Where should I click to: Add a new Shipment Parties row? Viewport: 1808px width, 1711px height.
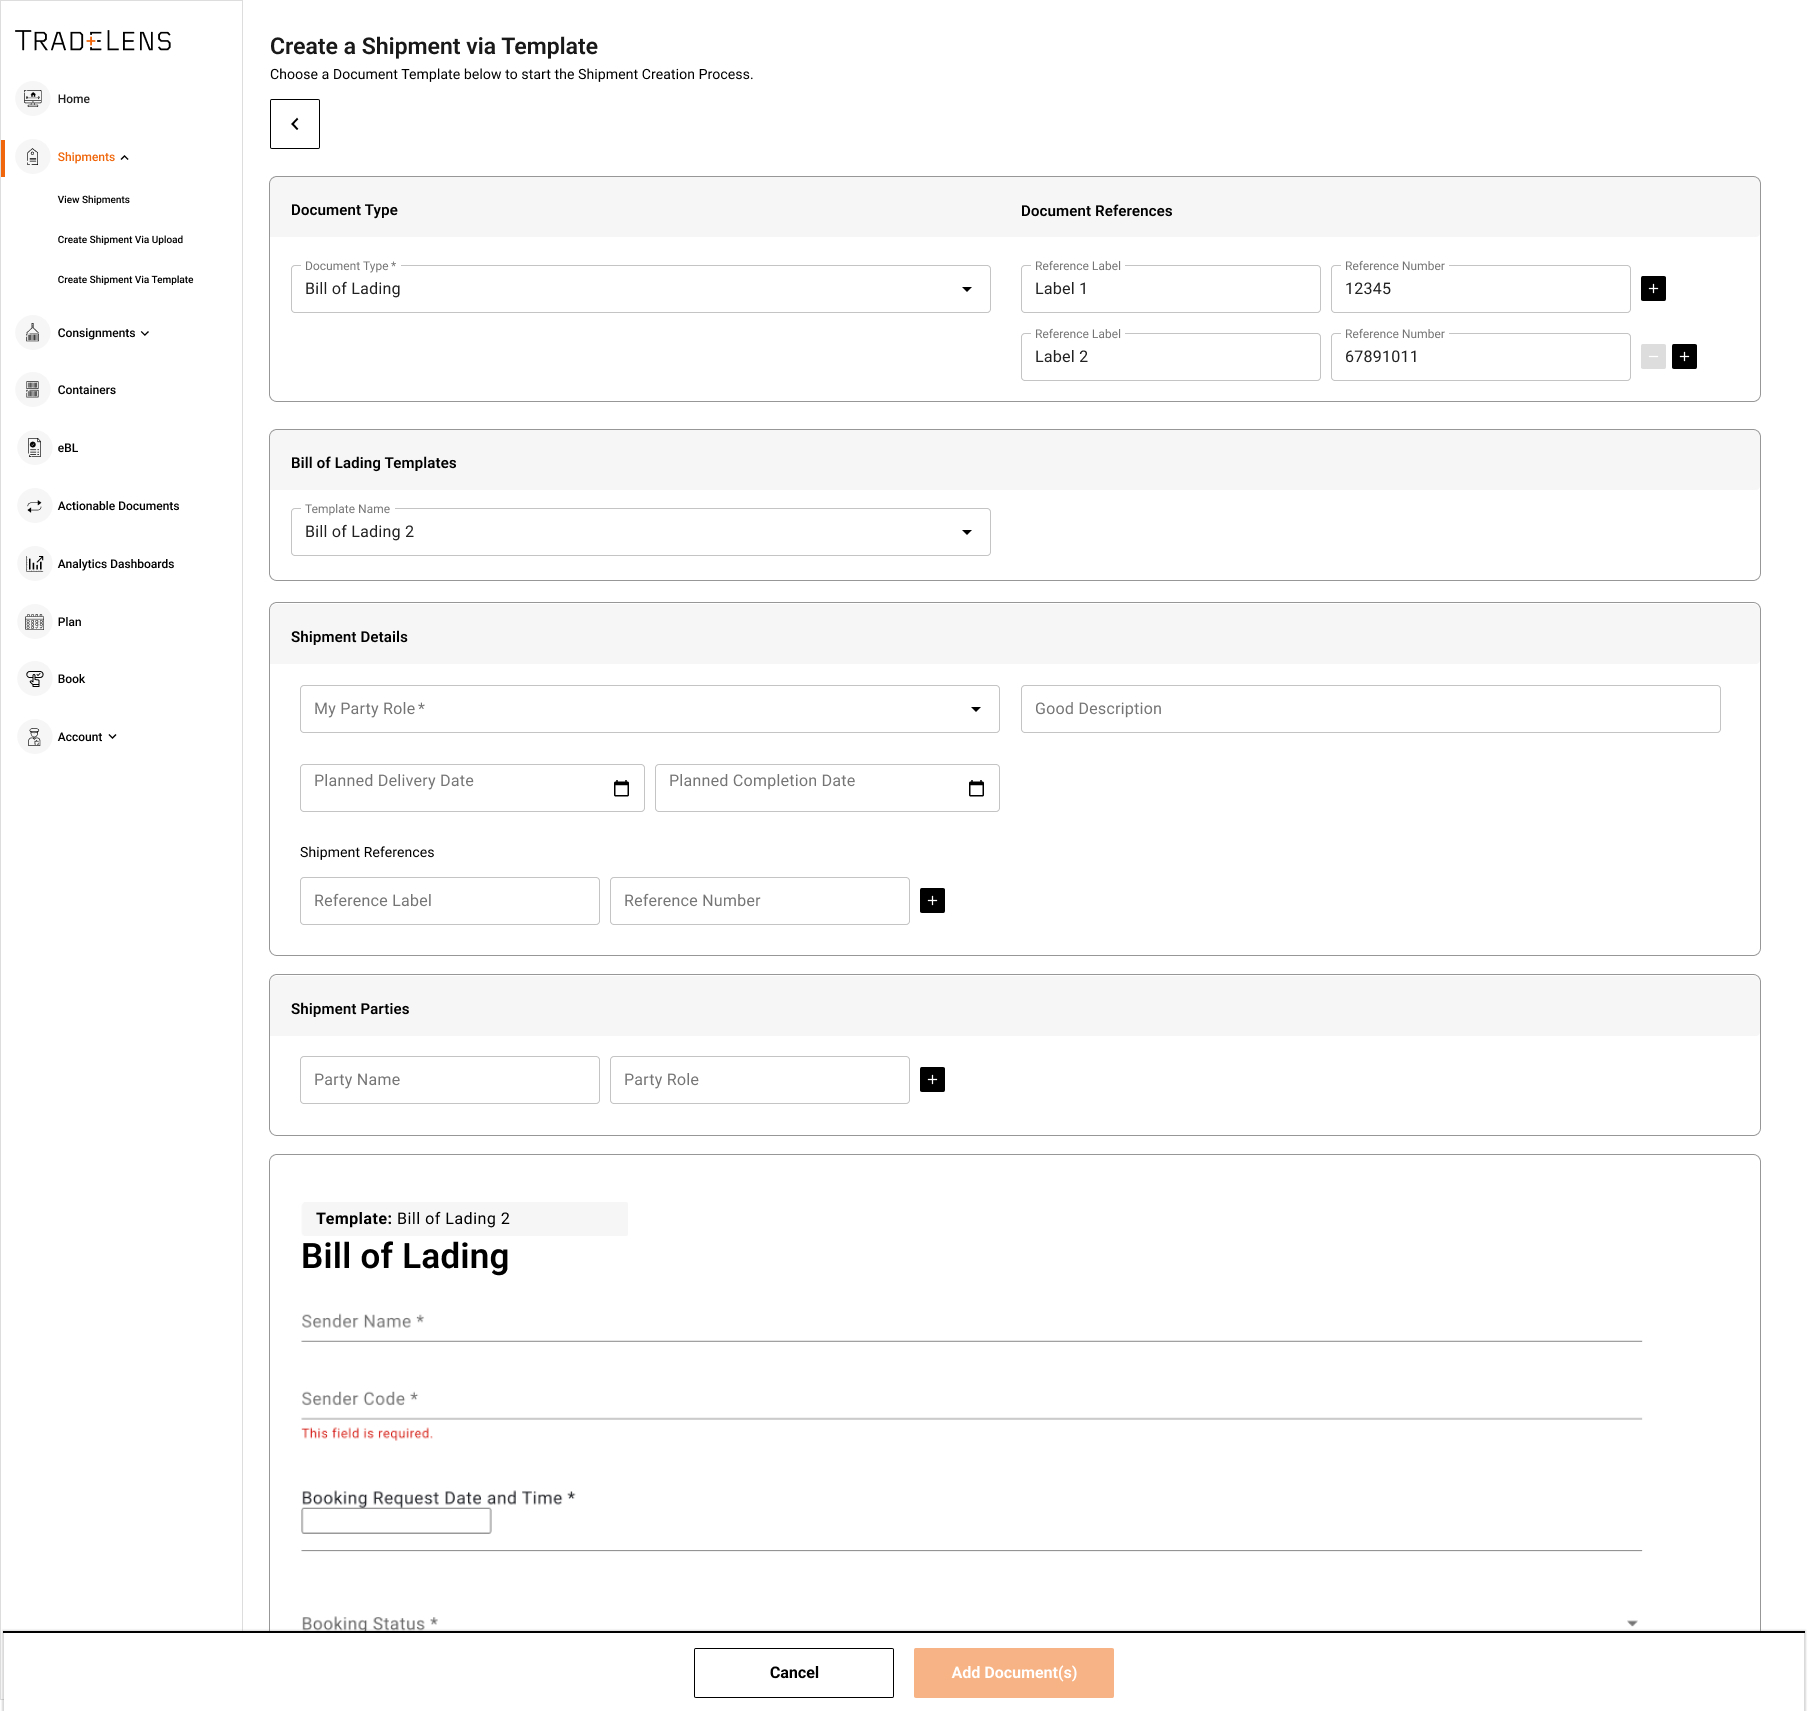[x=932, y=1080]
